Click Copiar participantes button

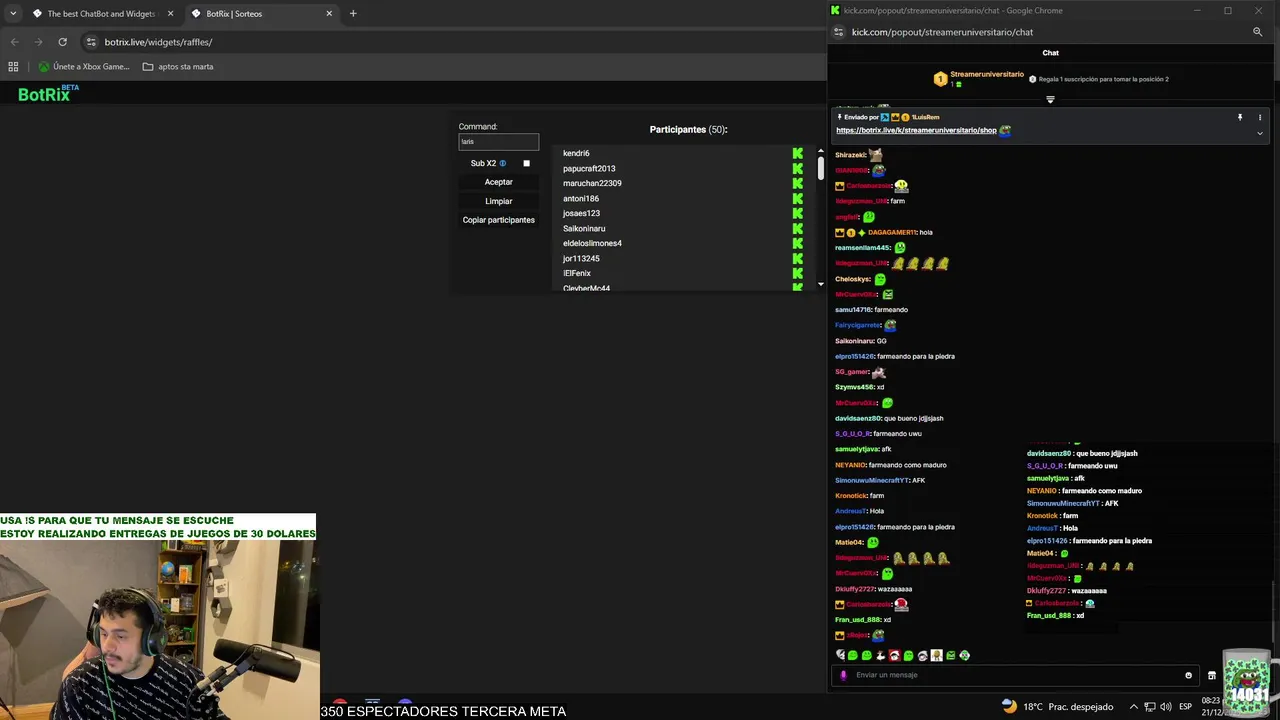click(x=498, y=220)
